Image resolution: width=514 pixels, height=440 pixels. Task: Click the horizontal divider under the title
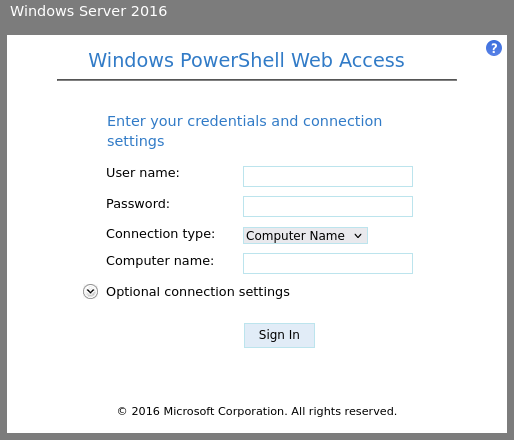click(257, 80)
